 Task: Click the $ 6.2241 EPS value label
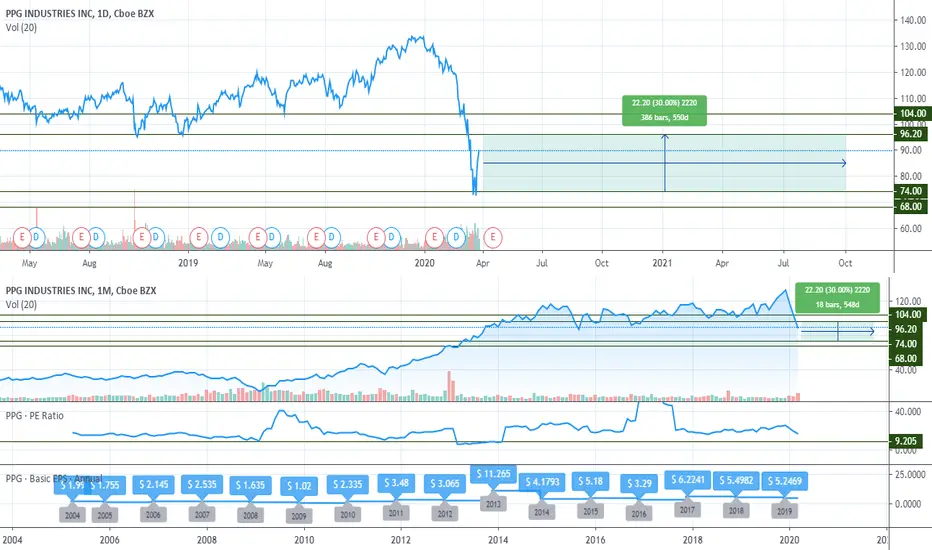[688, 479]
